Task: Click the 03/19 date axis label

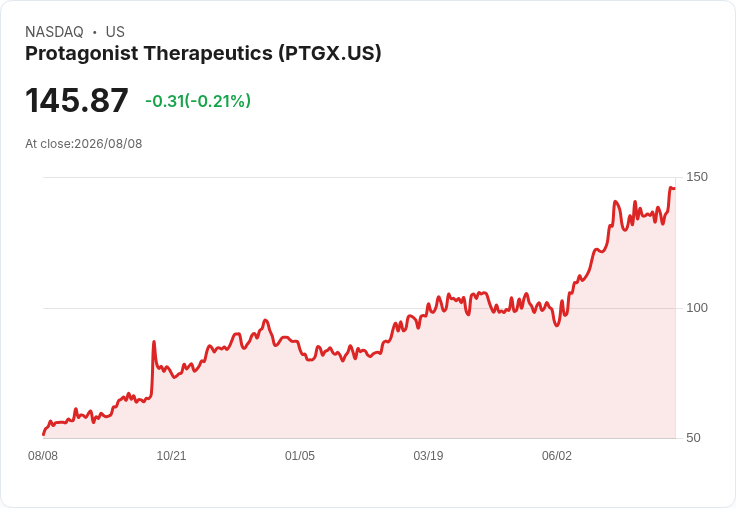Action: 428,456
